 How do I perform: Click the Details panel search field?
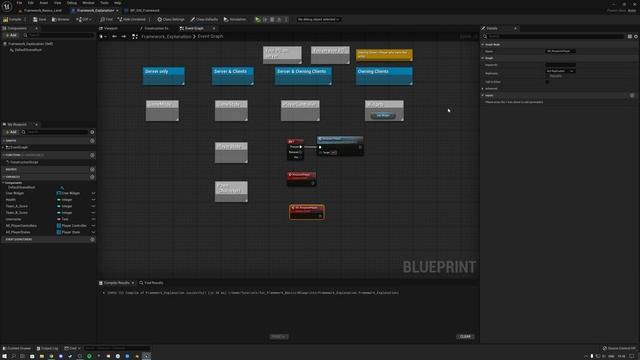554,36
